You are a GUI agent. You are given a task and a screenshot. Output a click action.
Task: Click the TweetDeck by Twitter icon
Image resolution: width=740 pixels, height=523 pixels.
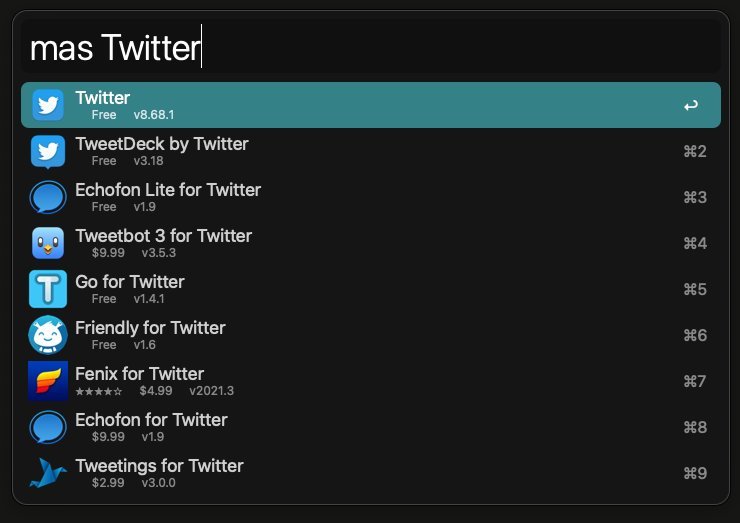[48, 151]
